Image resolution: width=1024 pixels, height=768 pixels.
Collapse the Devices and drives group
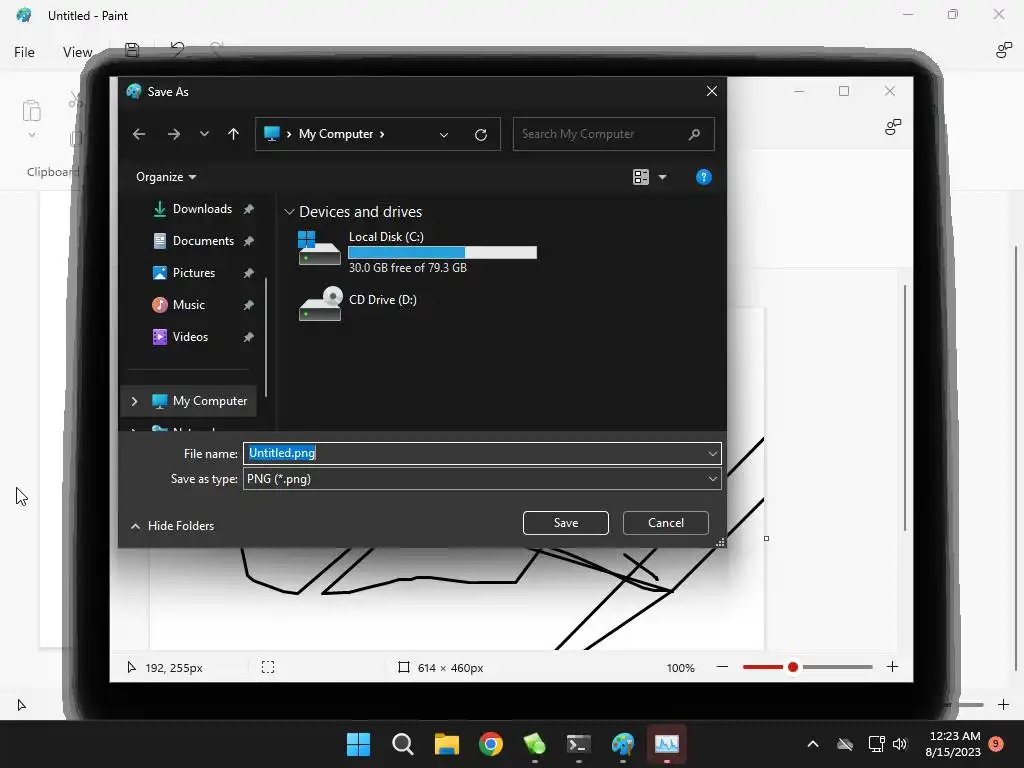(289, 212)
